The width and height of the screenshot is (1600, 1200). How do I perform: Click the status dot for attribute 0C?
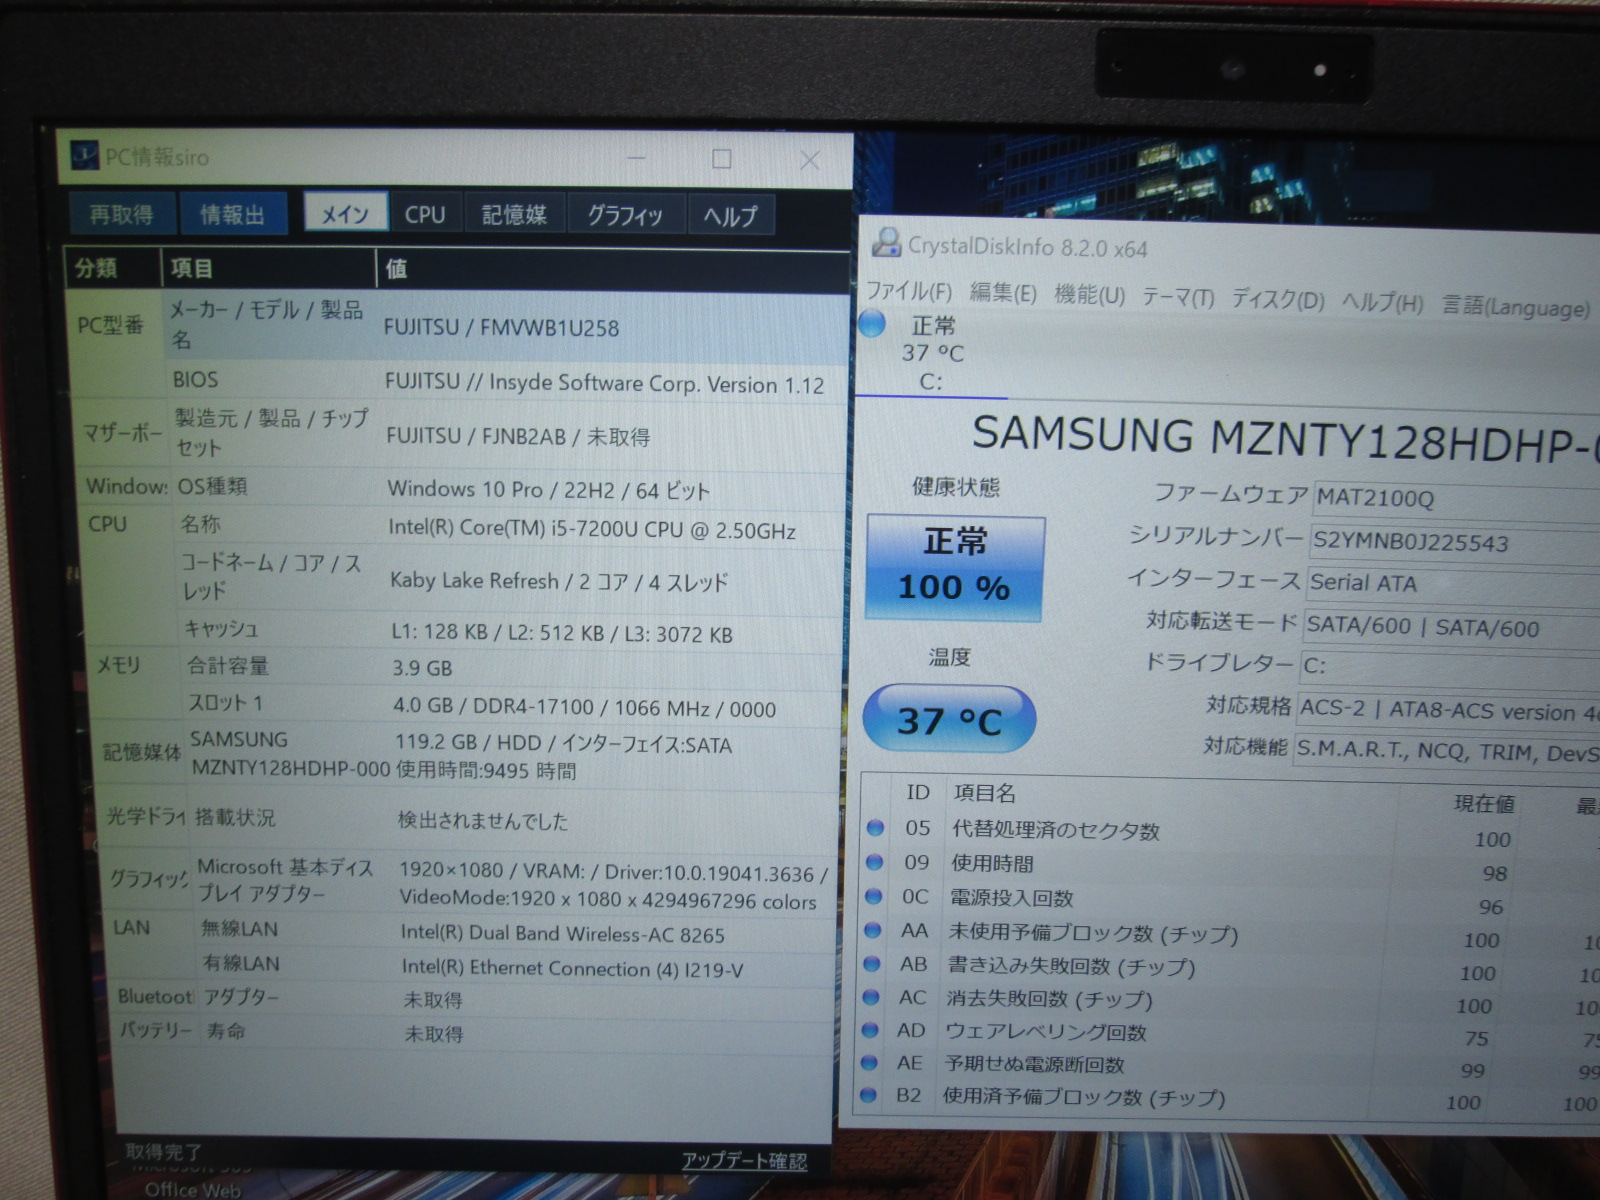coord(873,896)
